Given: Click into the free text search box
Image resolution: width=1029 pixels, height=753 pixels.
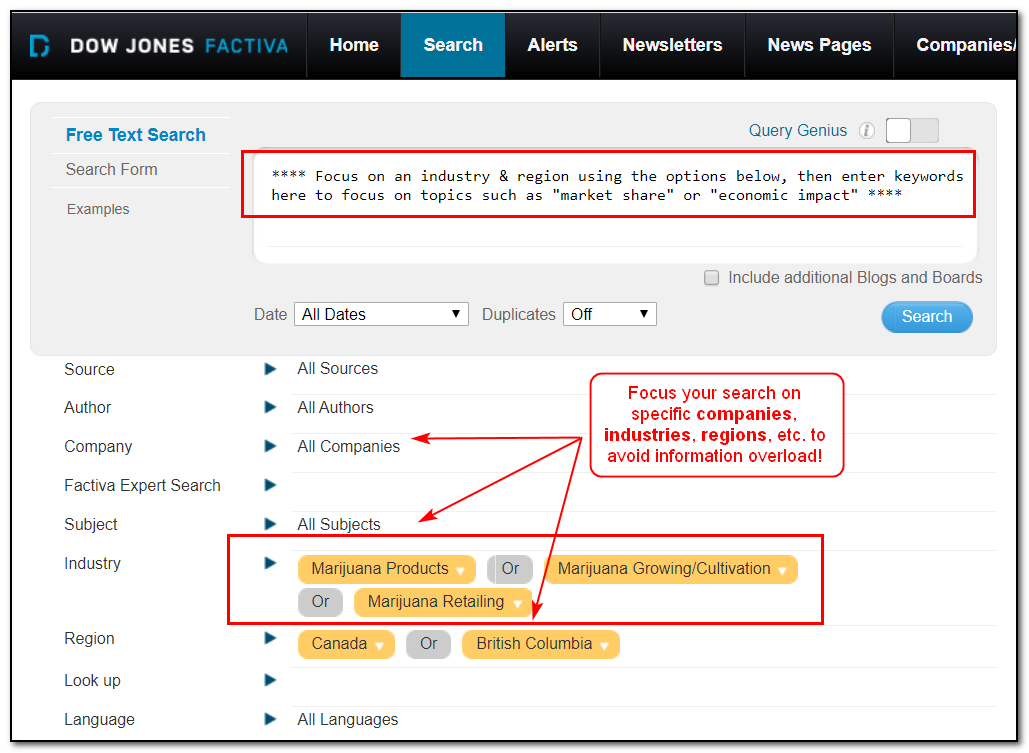Looking at the screenshot, I should (x=615, y=205).
